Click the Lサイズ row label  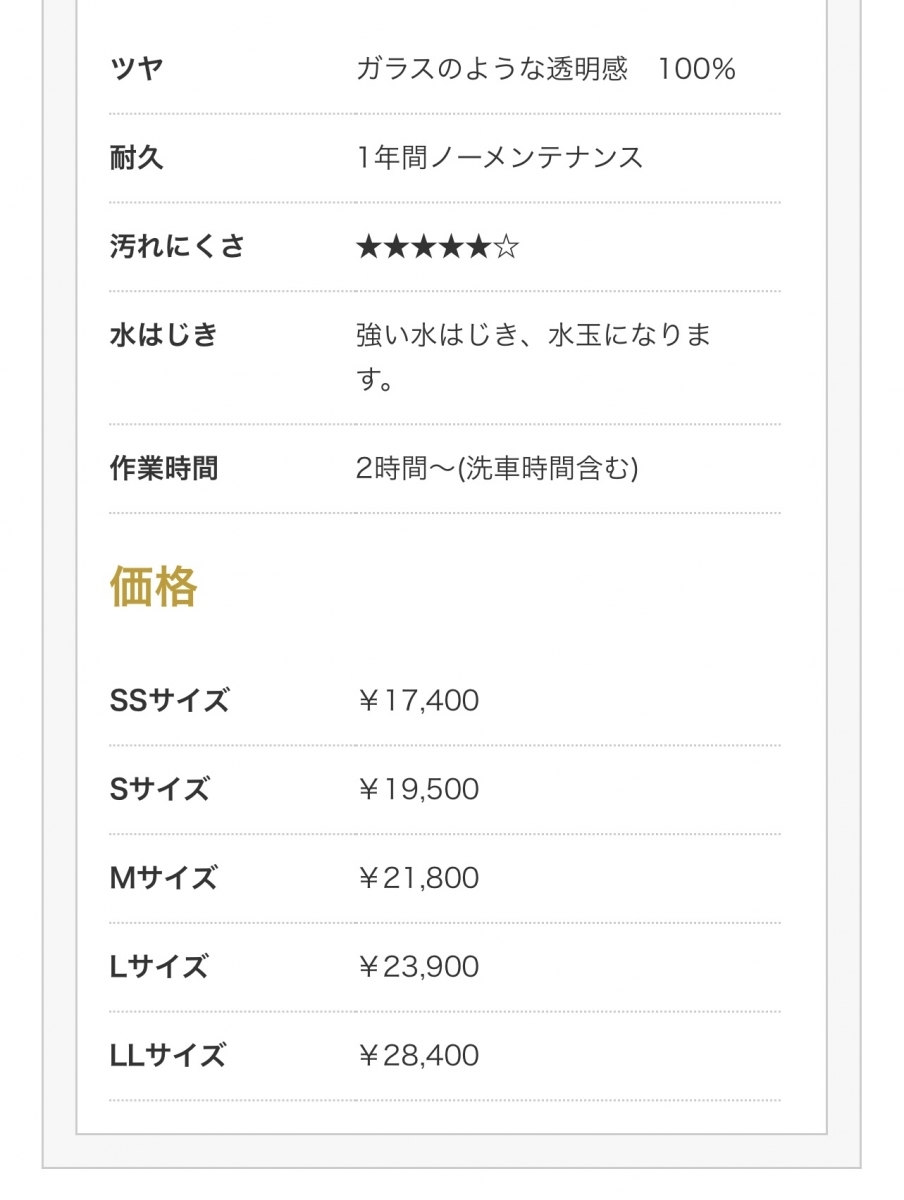click(158, 967)
